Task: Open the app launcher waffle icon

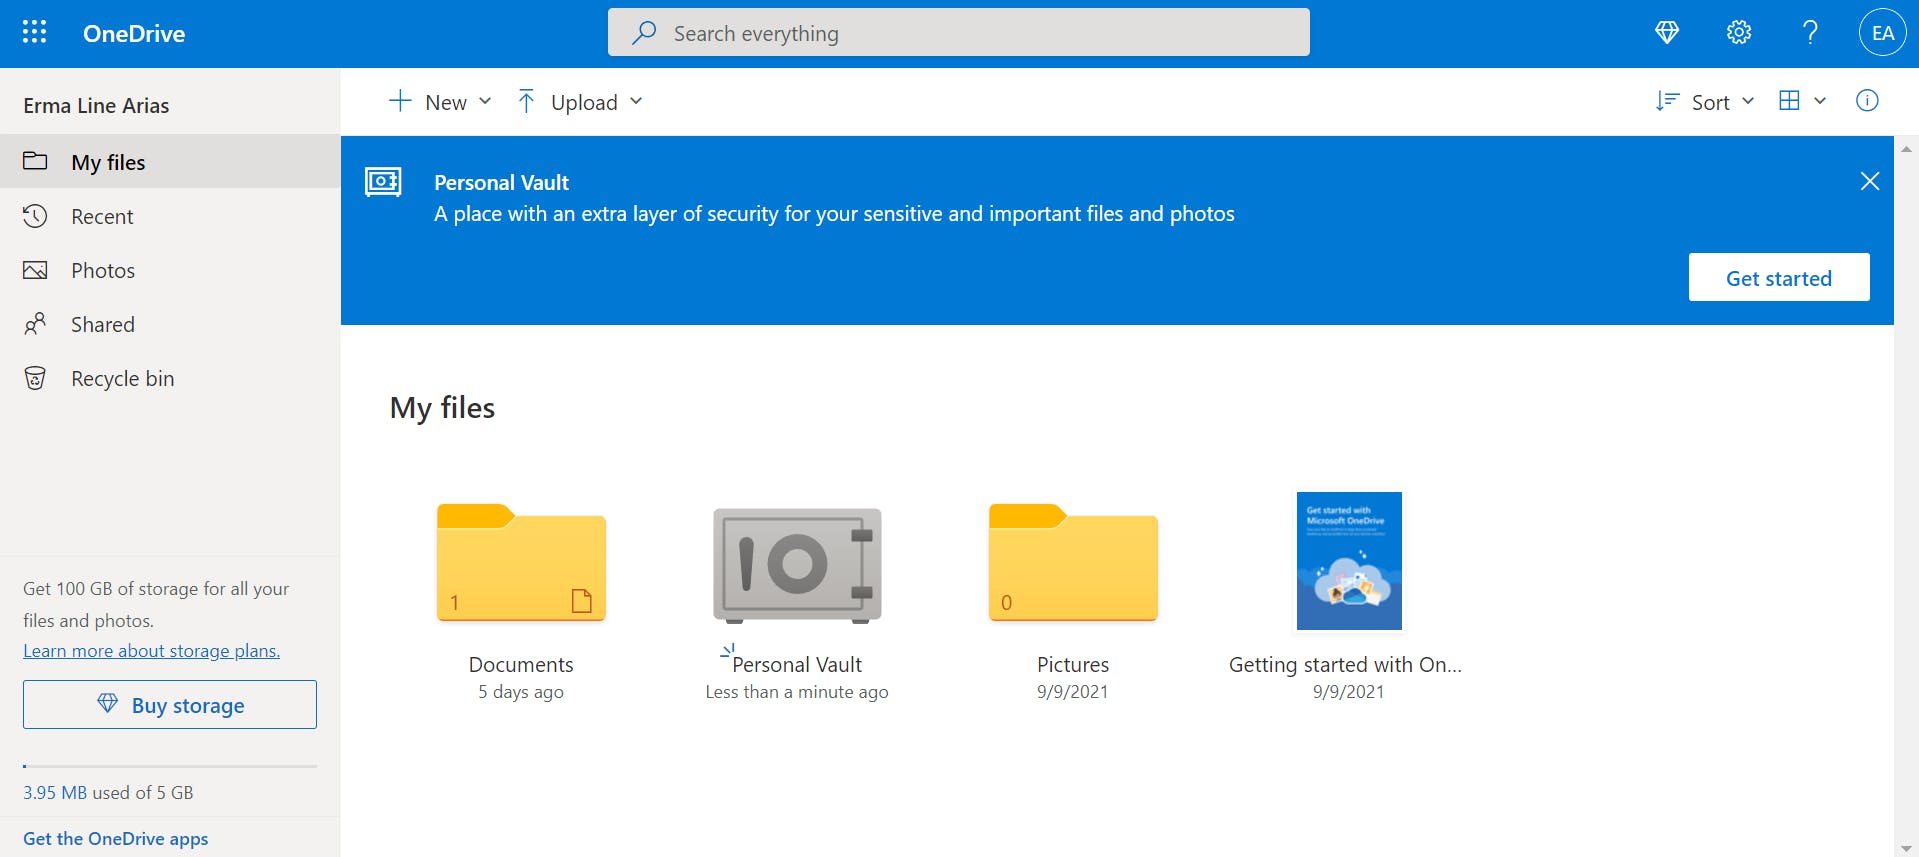Action: click(34, 33)
